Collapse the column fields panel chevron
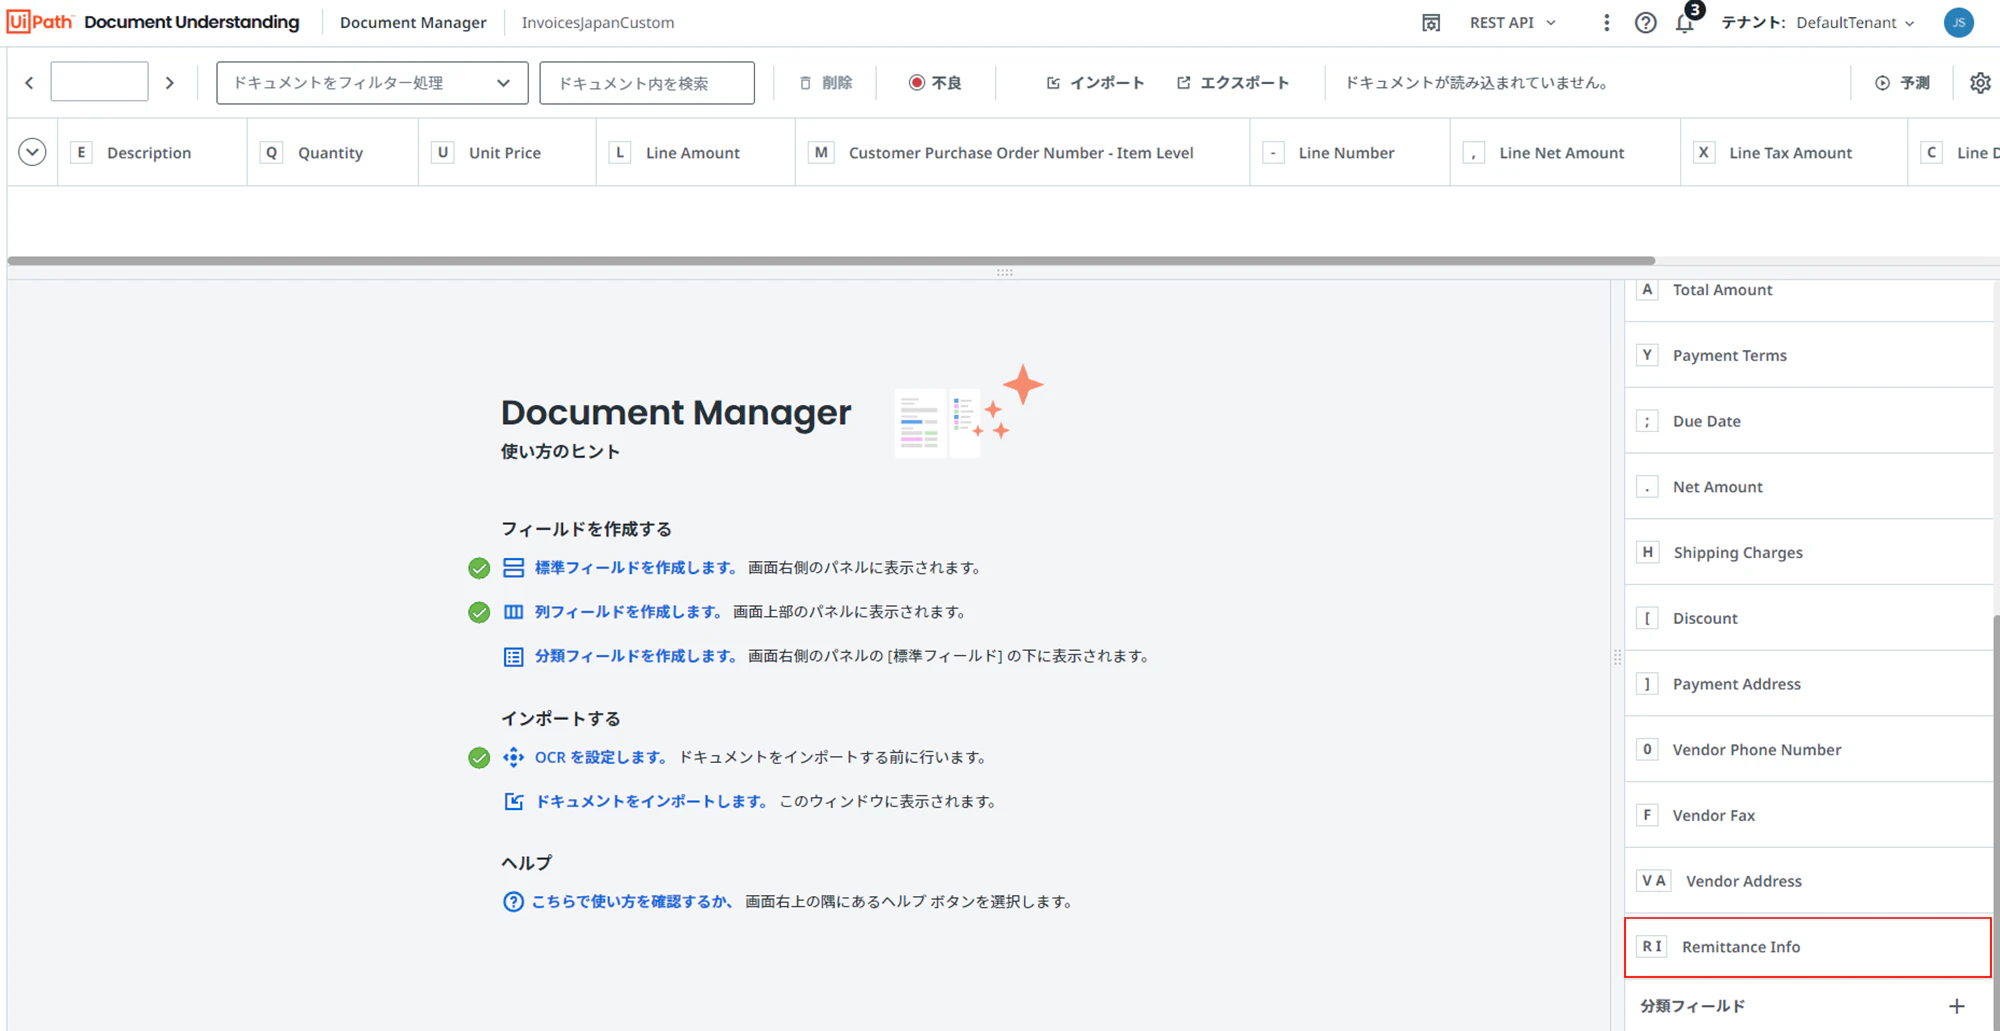2000x1031 pixels. click(32, 152)
